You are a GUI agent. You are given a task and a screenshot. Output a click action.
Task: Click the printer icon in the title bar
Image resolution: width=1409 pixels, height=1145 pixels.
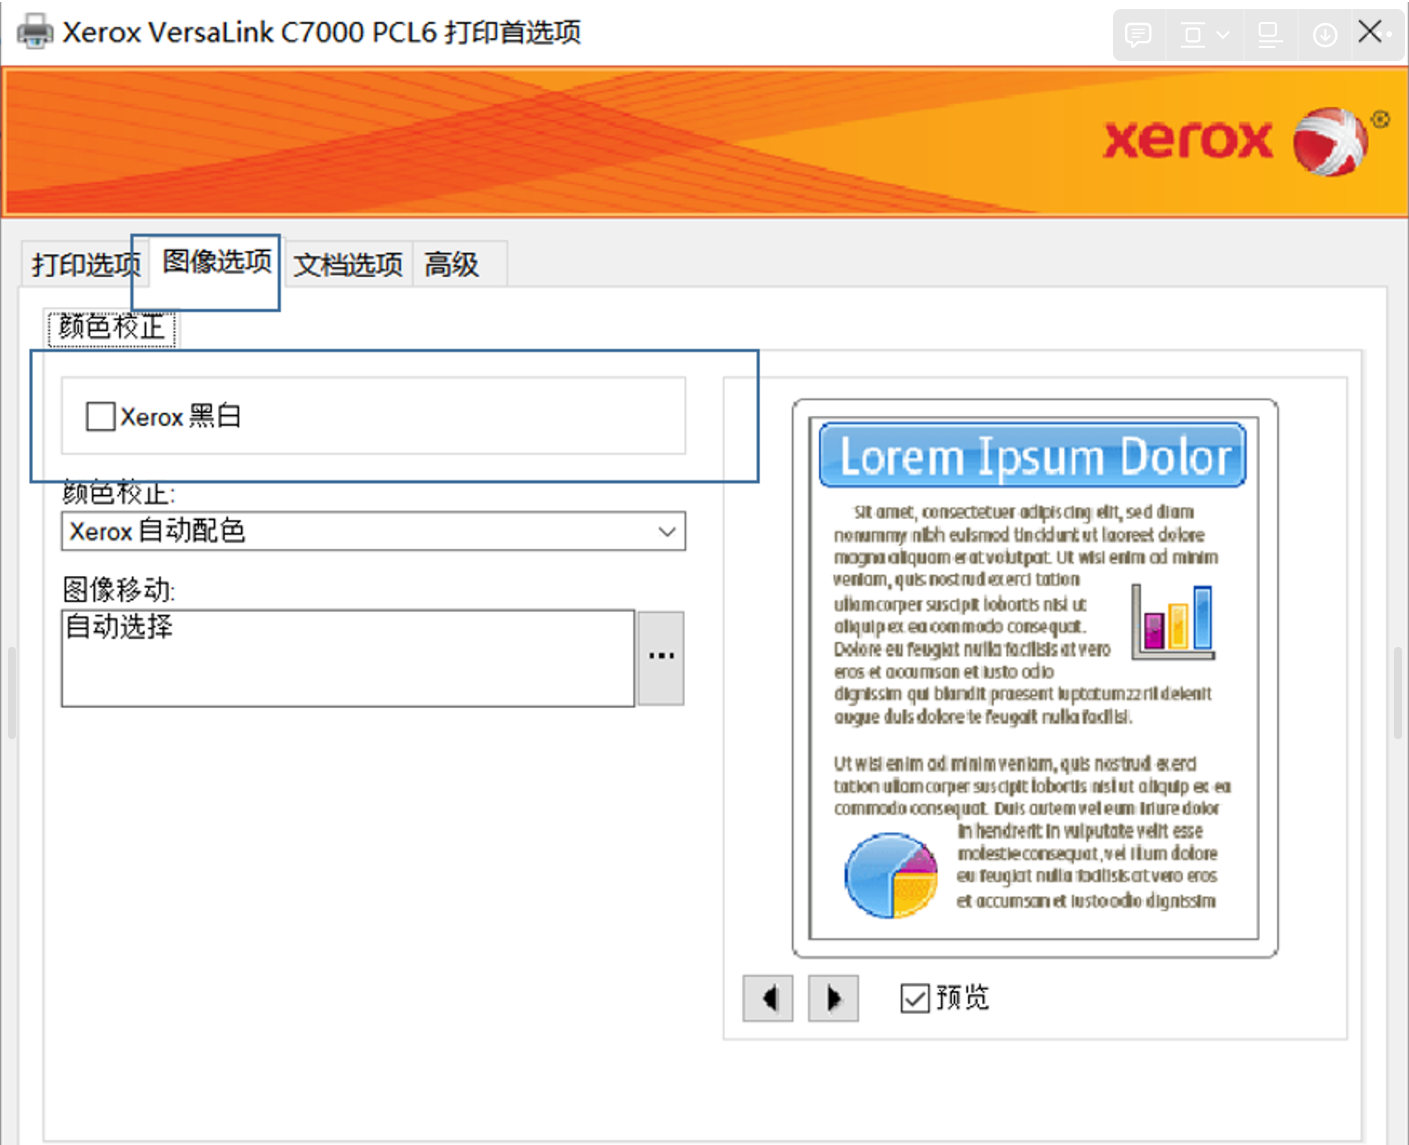tap(35, 32)
